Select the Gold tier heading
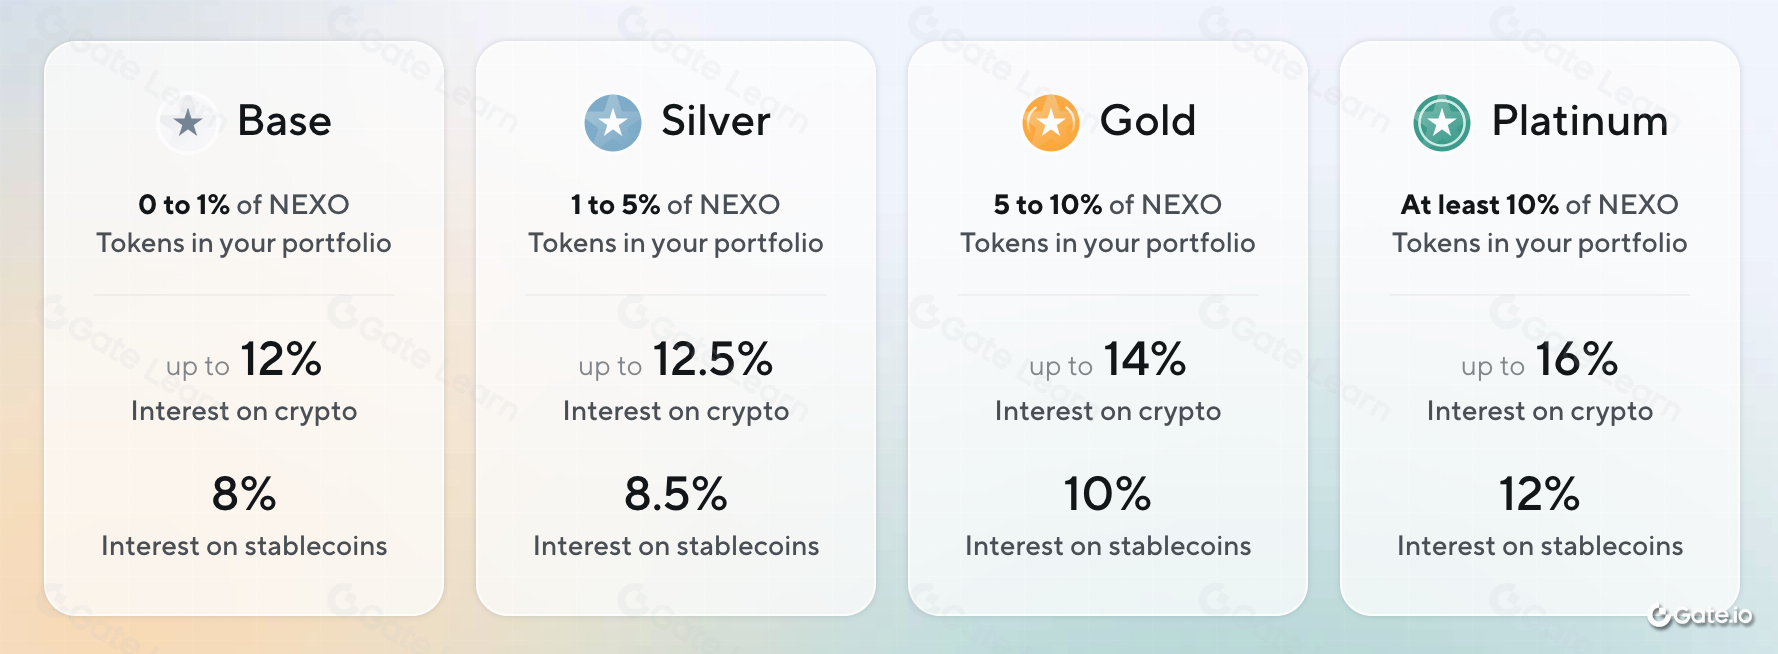The height and width of the screenshot is (654, 1778). click(1148, 121)
